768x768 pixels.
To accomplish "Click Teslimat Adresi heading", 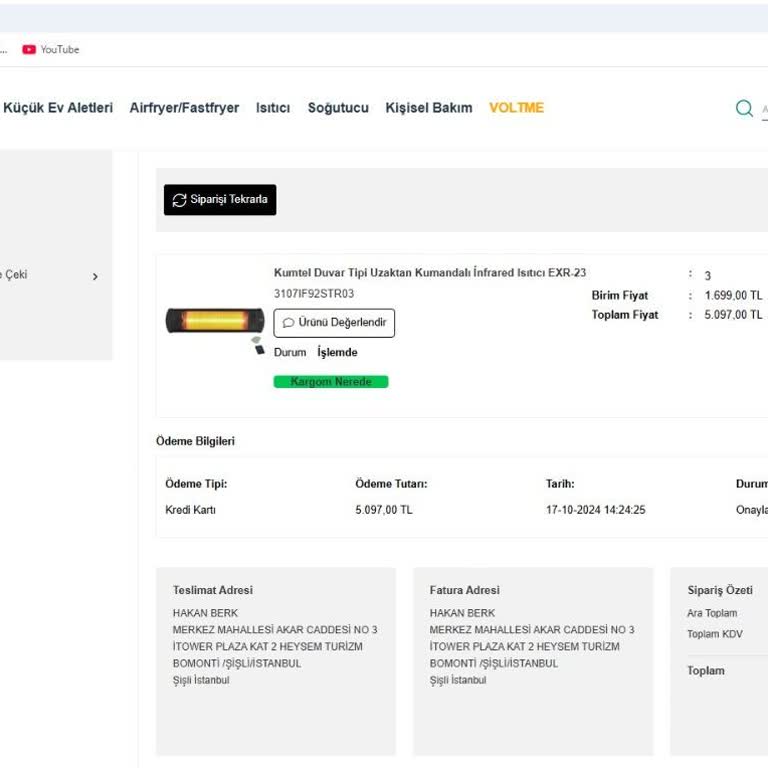I will (213, 590).
